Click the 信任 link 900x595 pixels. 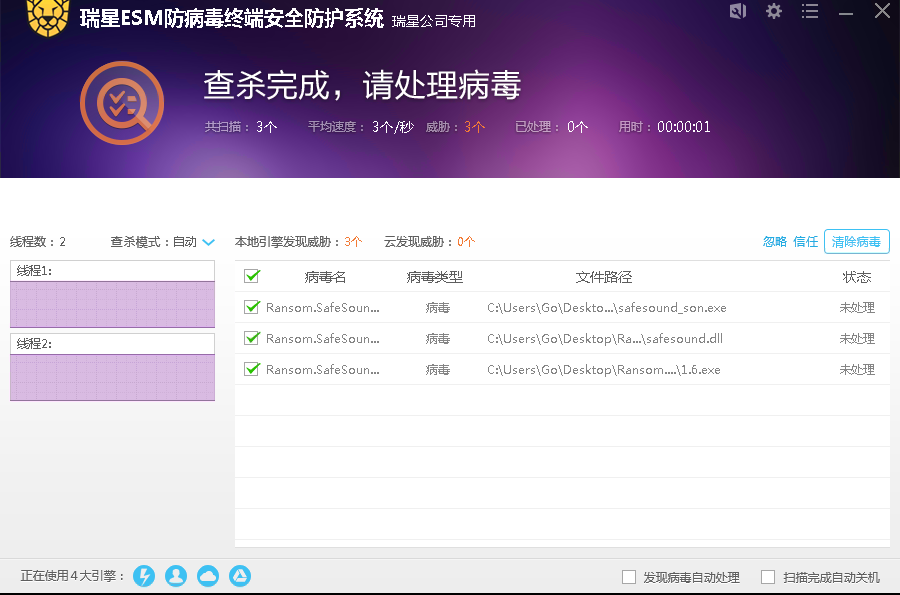click(x=805, y=242)
